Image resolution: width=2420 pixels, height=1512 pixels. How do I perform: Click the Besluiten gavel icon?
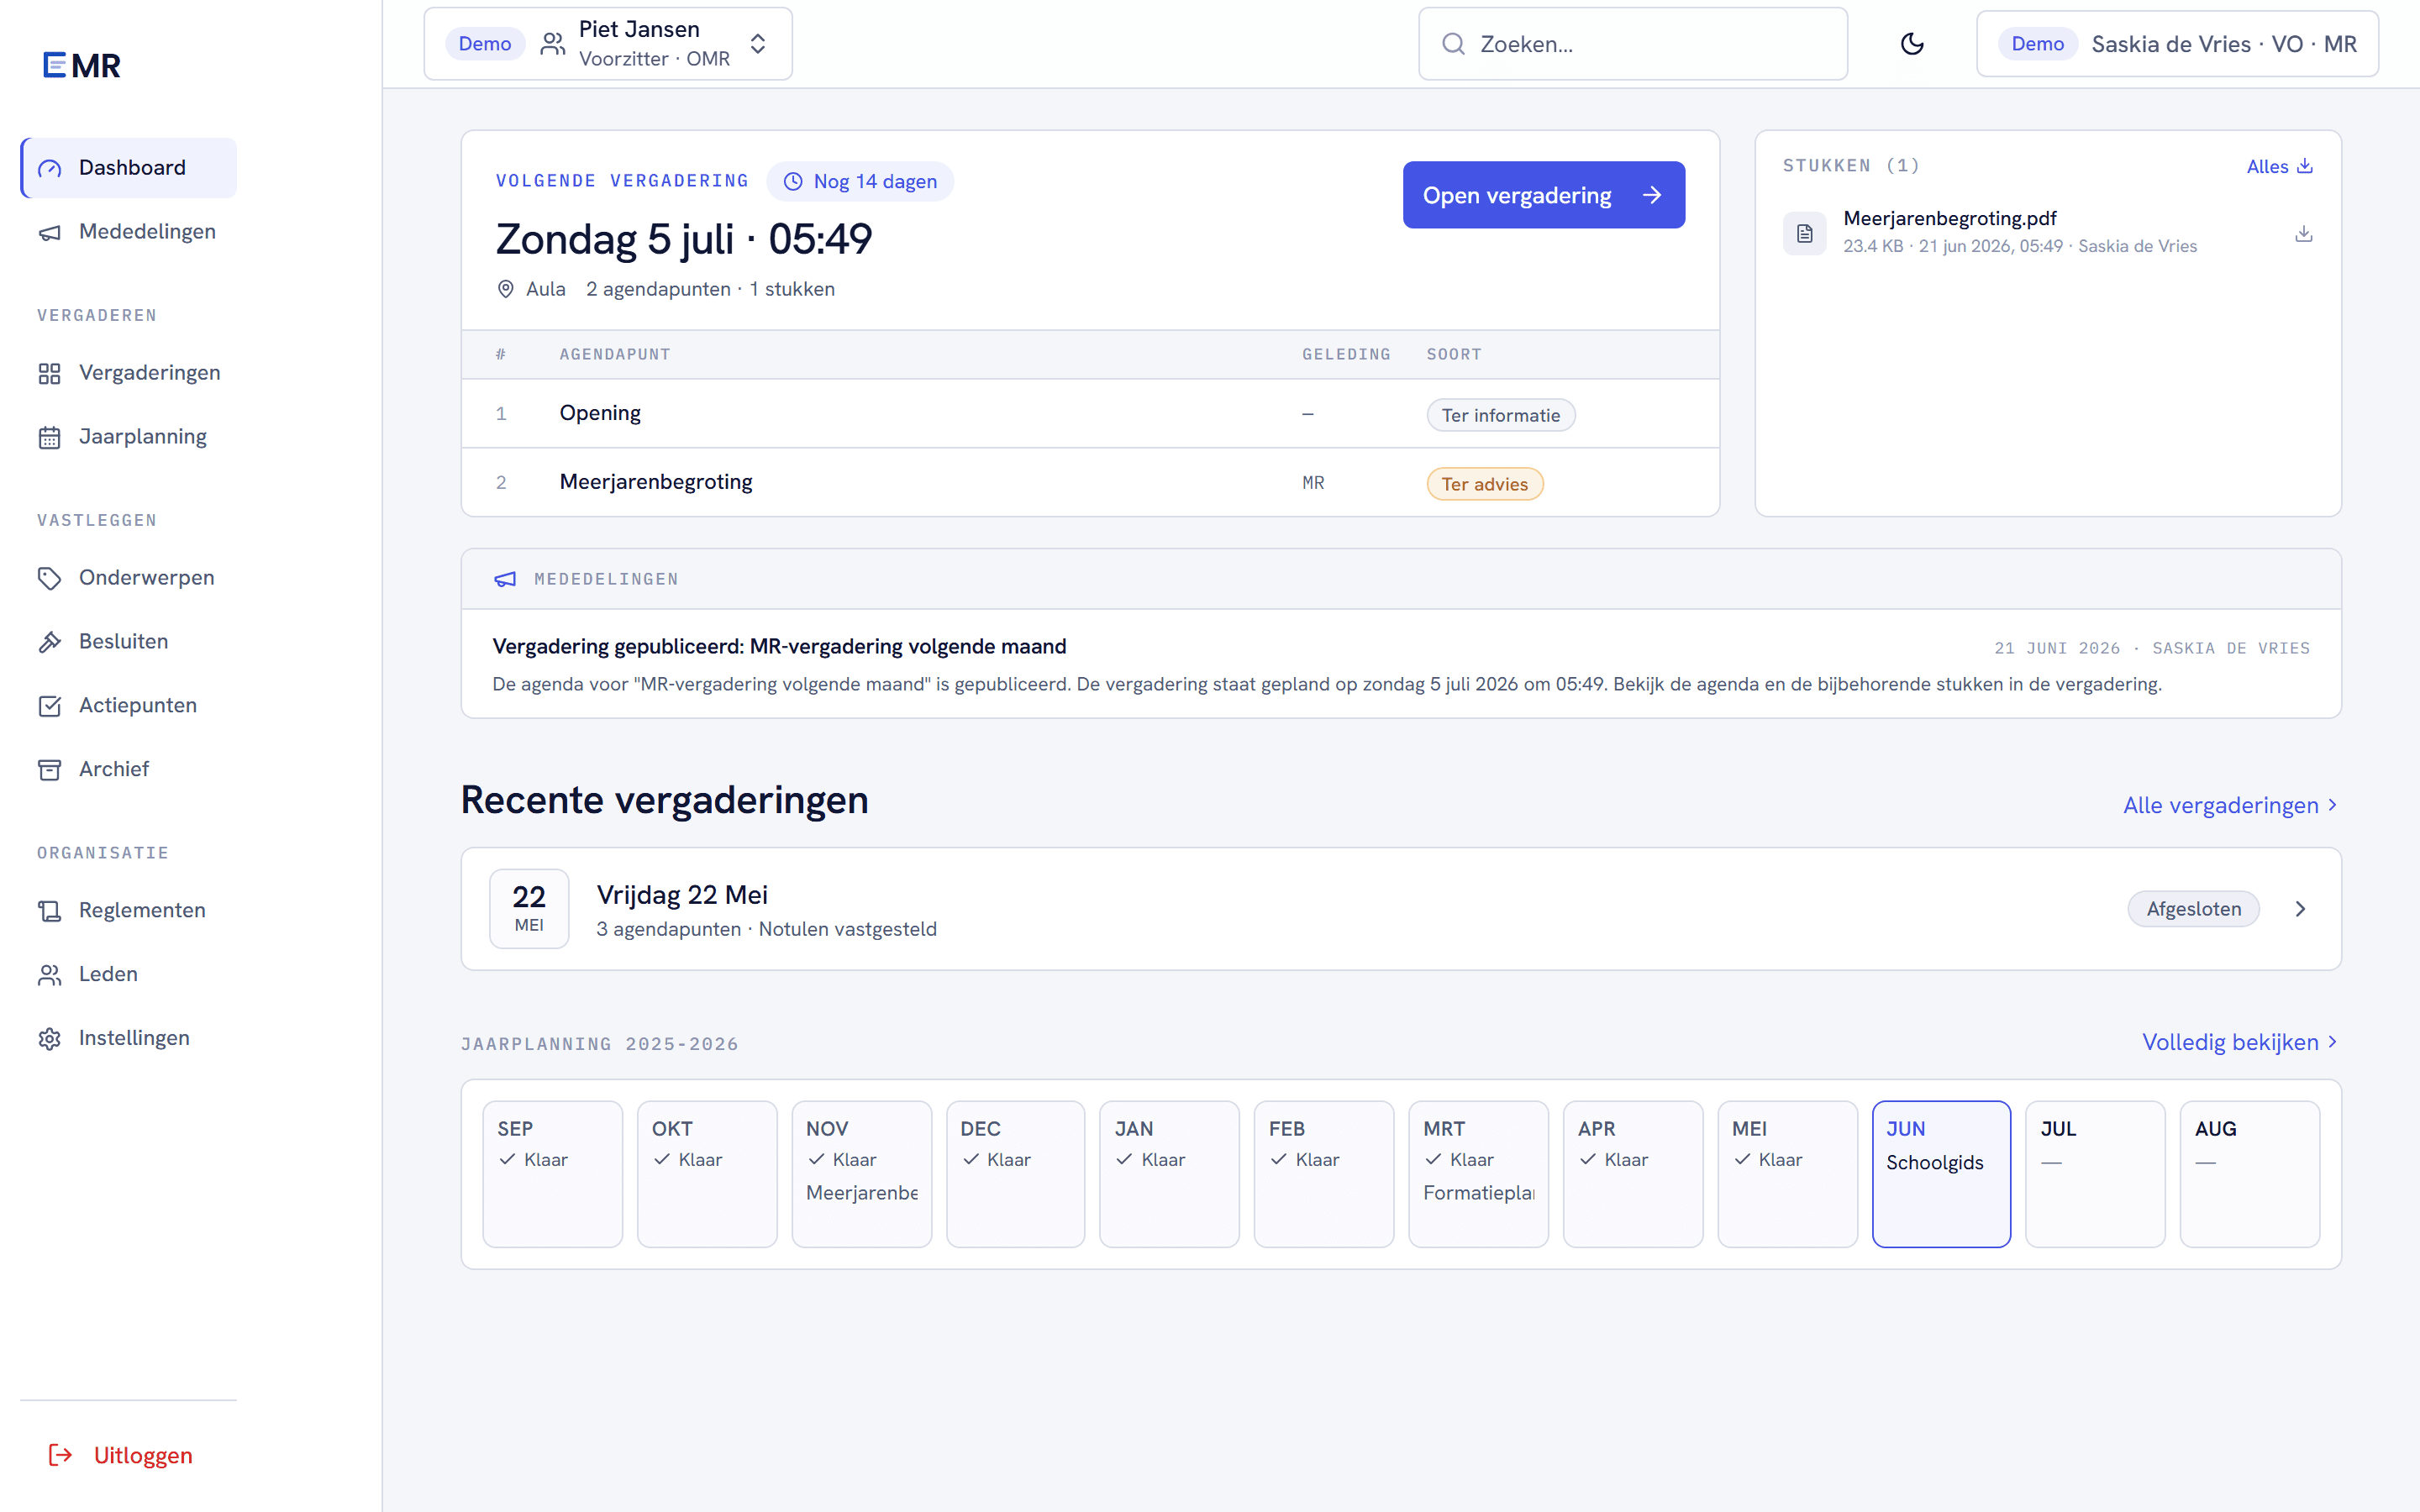click(50, 642)
